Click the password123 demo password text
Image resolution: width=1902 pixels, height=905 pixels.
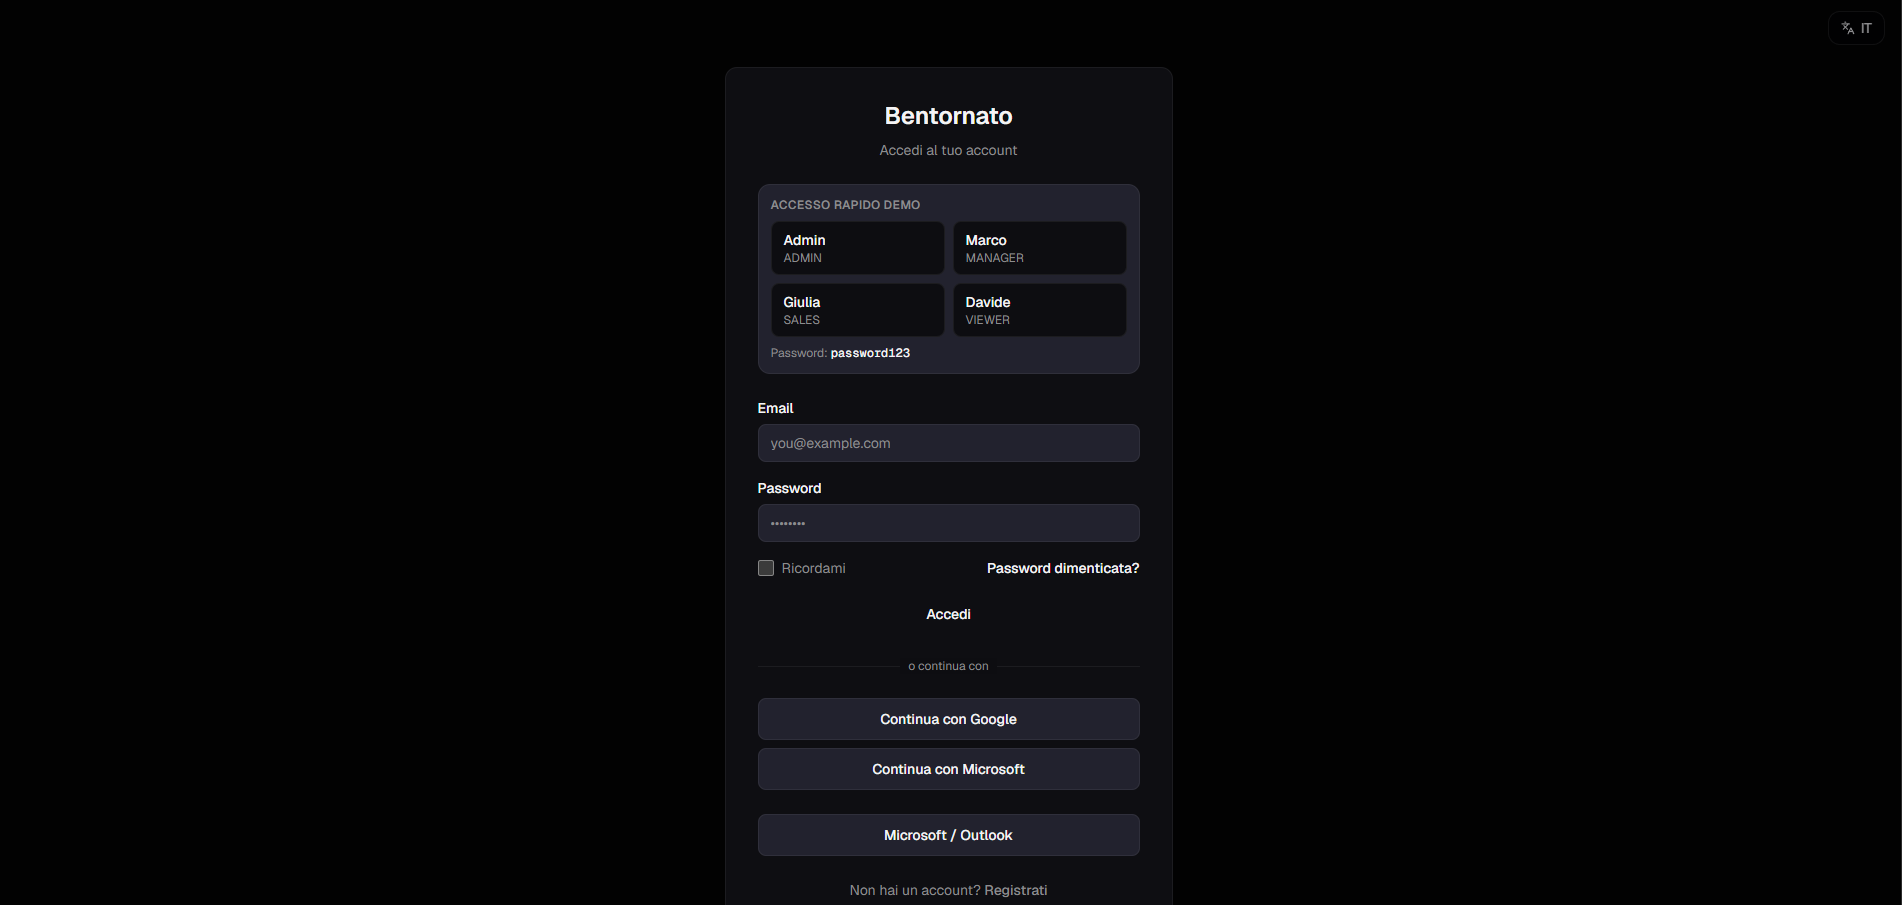[x=870, y=353]
